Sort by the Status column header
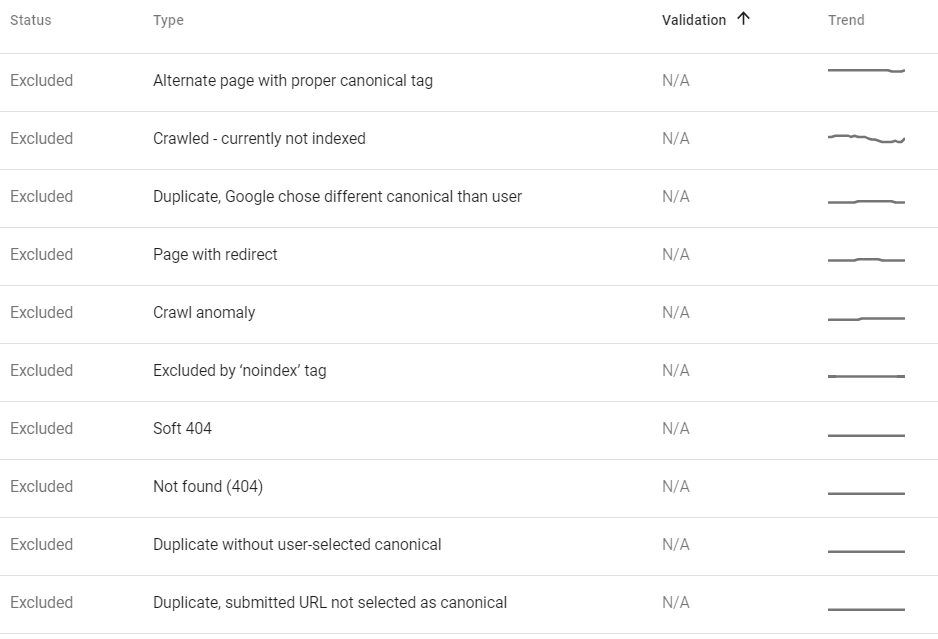 (x=31, y=20)
